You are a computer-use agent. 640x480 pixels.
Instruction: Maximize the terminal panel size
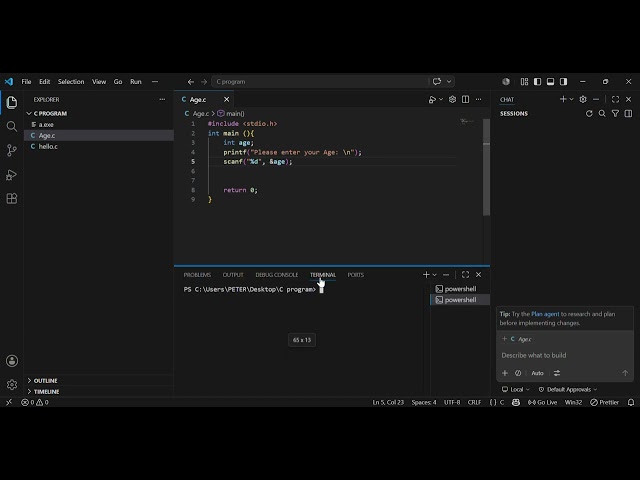tap(465, 275)
